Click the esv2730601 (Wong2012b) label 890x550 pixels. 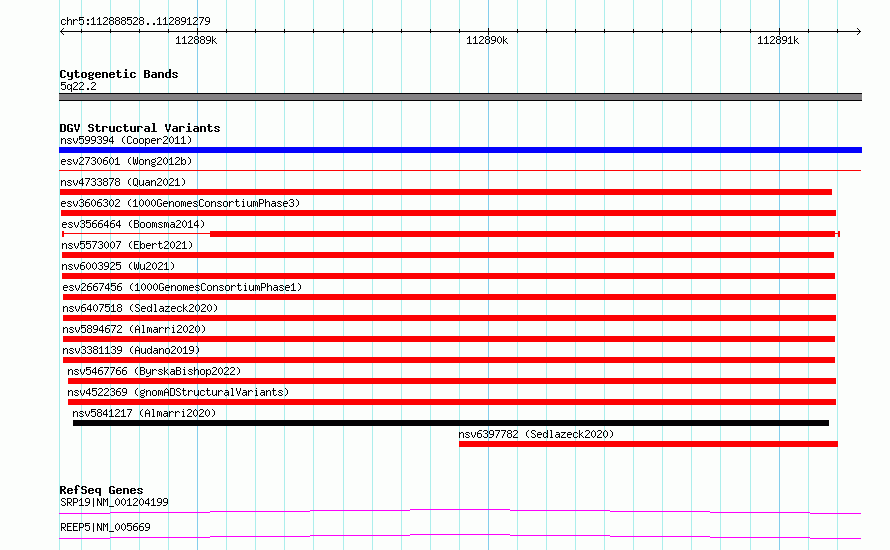tap(126, 161)
